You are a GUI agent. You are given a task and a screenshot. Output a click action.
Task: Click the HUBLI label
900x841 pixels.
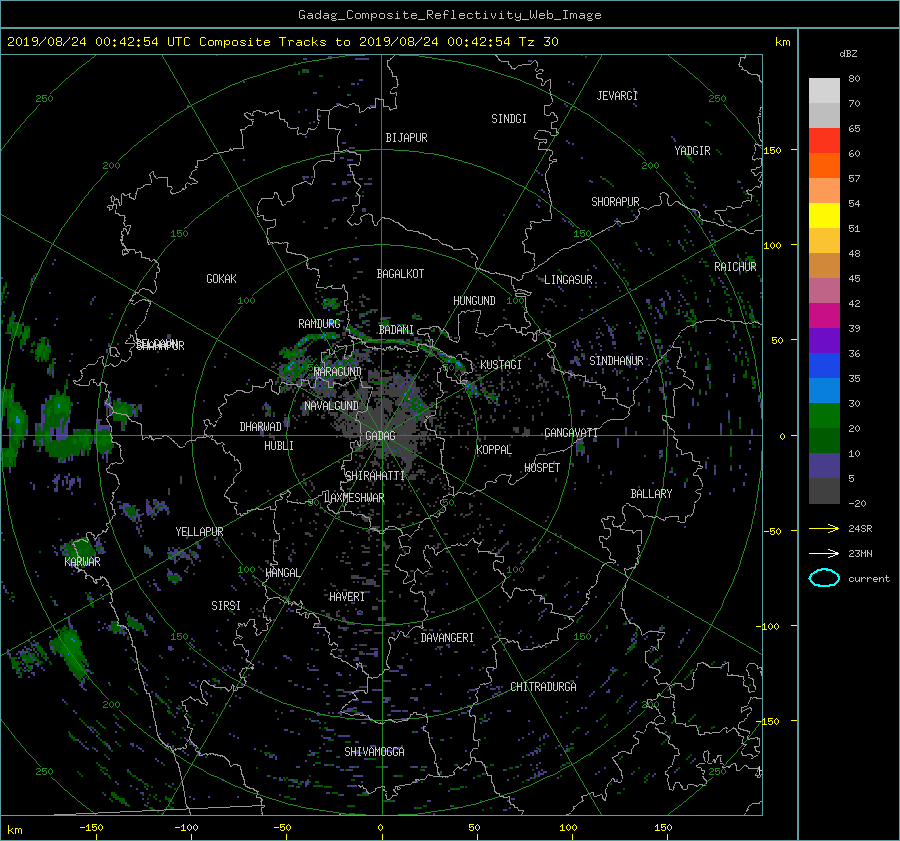click(278, 445)
